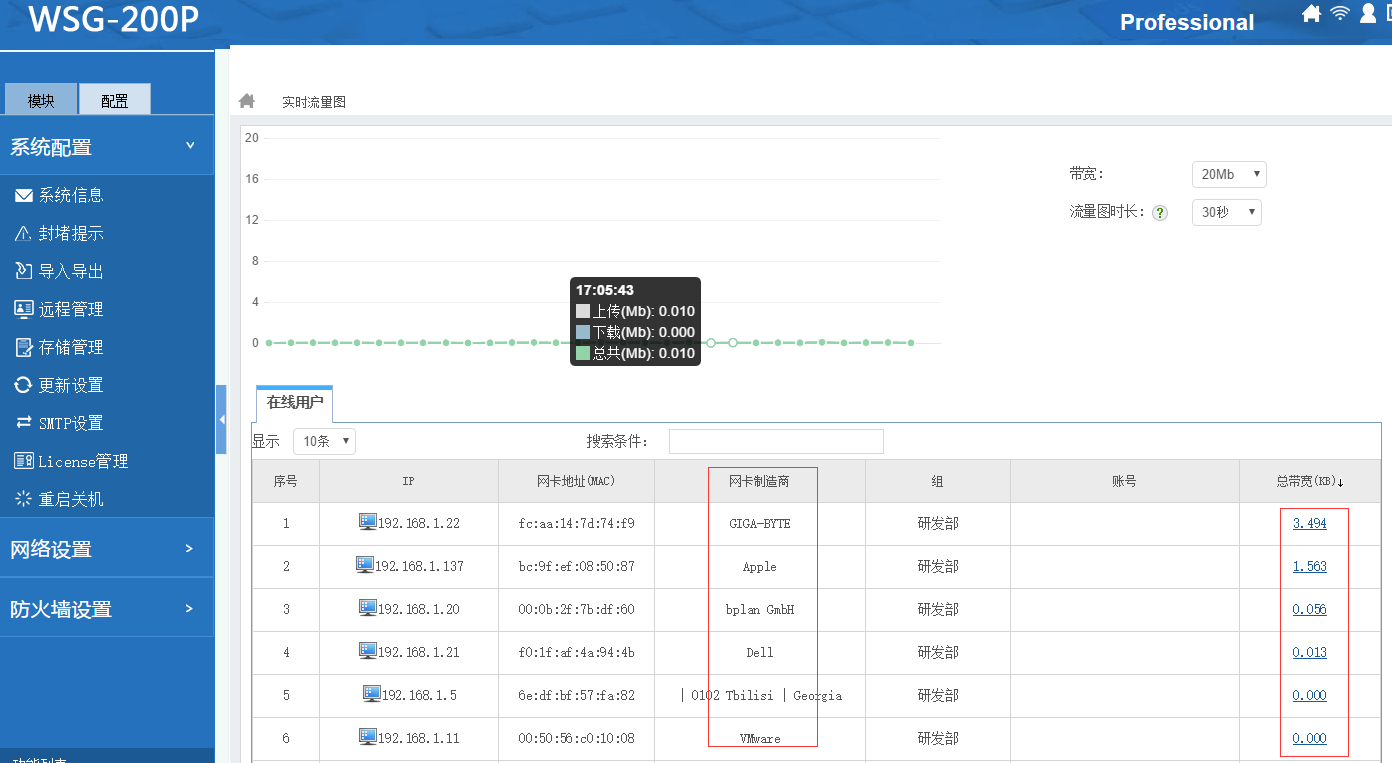
Task: Click computer icon for 192.168.1.22
Action: coord(367,522)
